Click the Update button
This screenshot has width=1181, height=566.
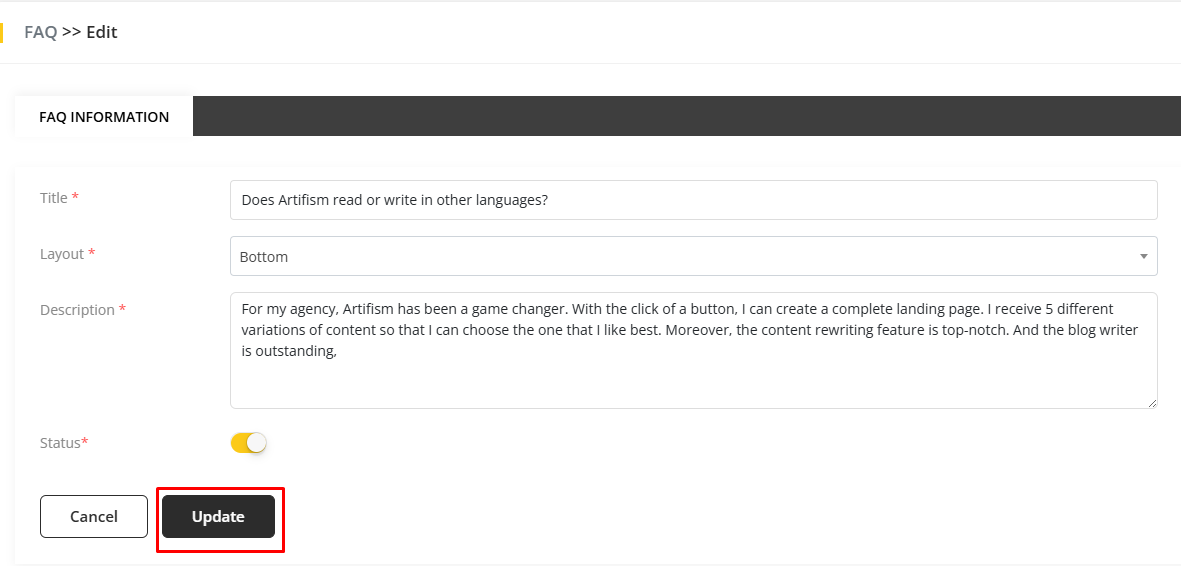click(x=218, y=517)
